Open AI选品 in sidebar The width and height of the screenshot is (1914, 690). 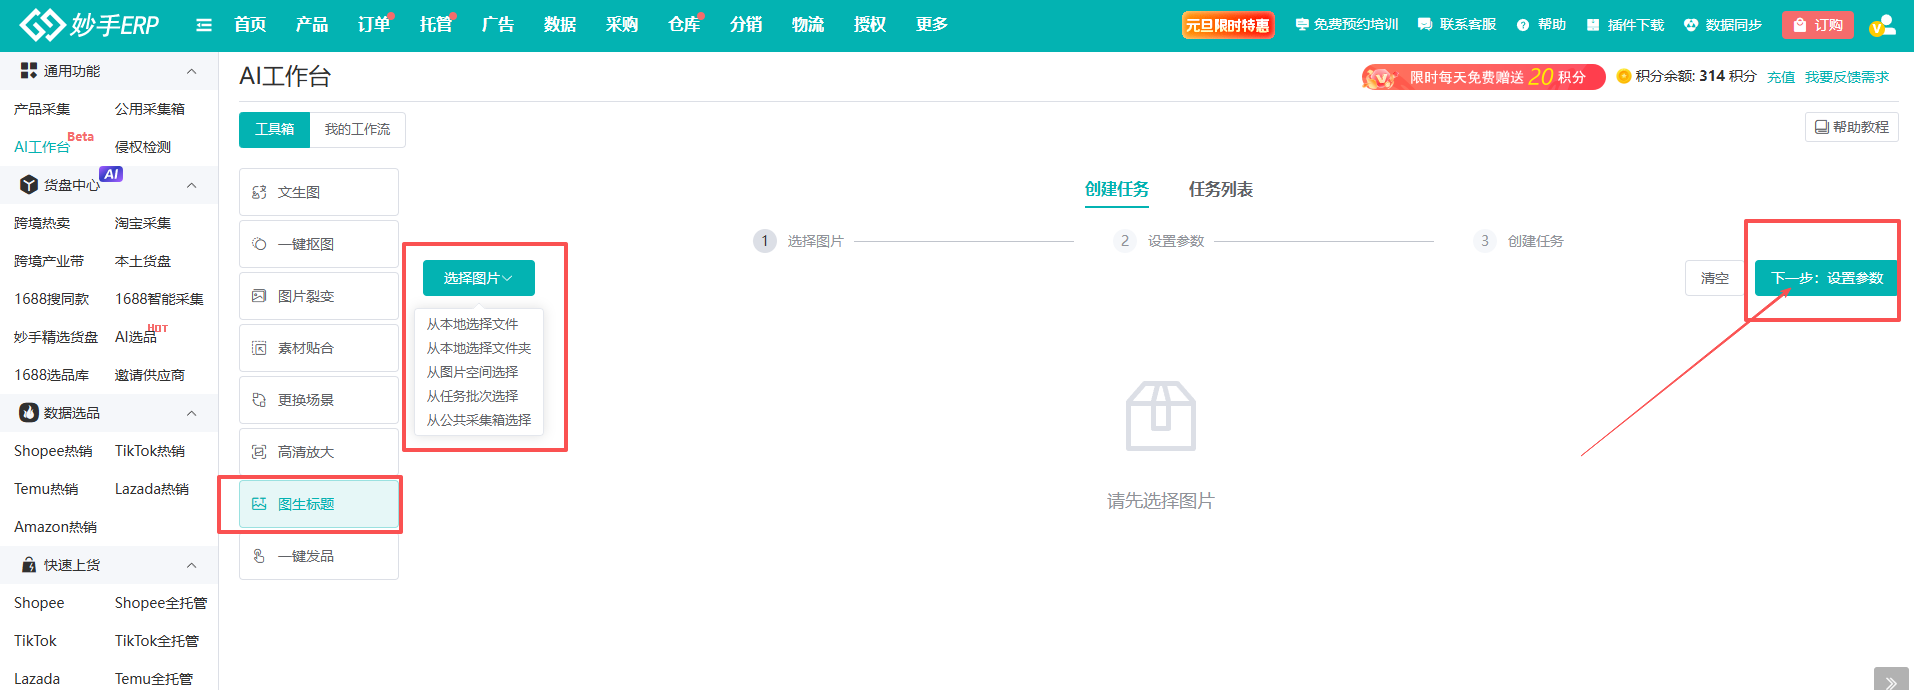click(x=136, y=337)
